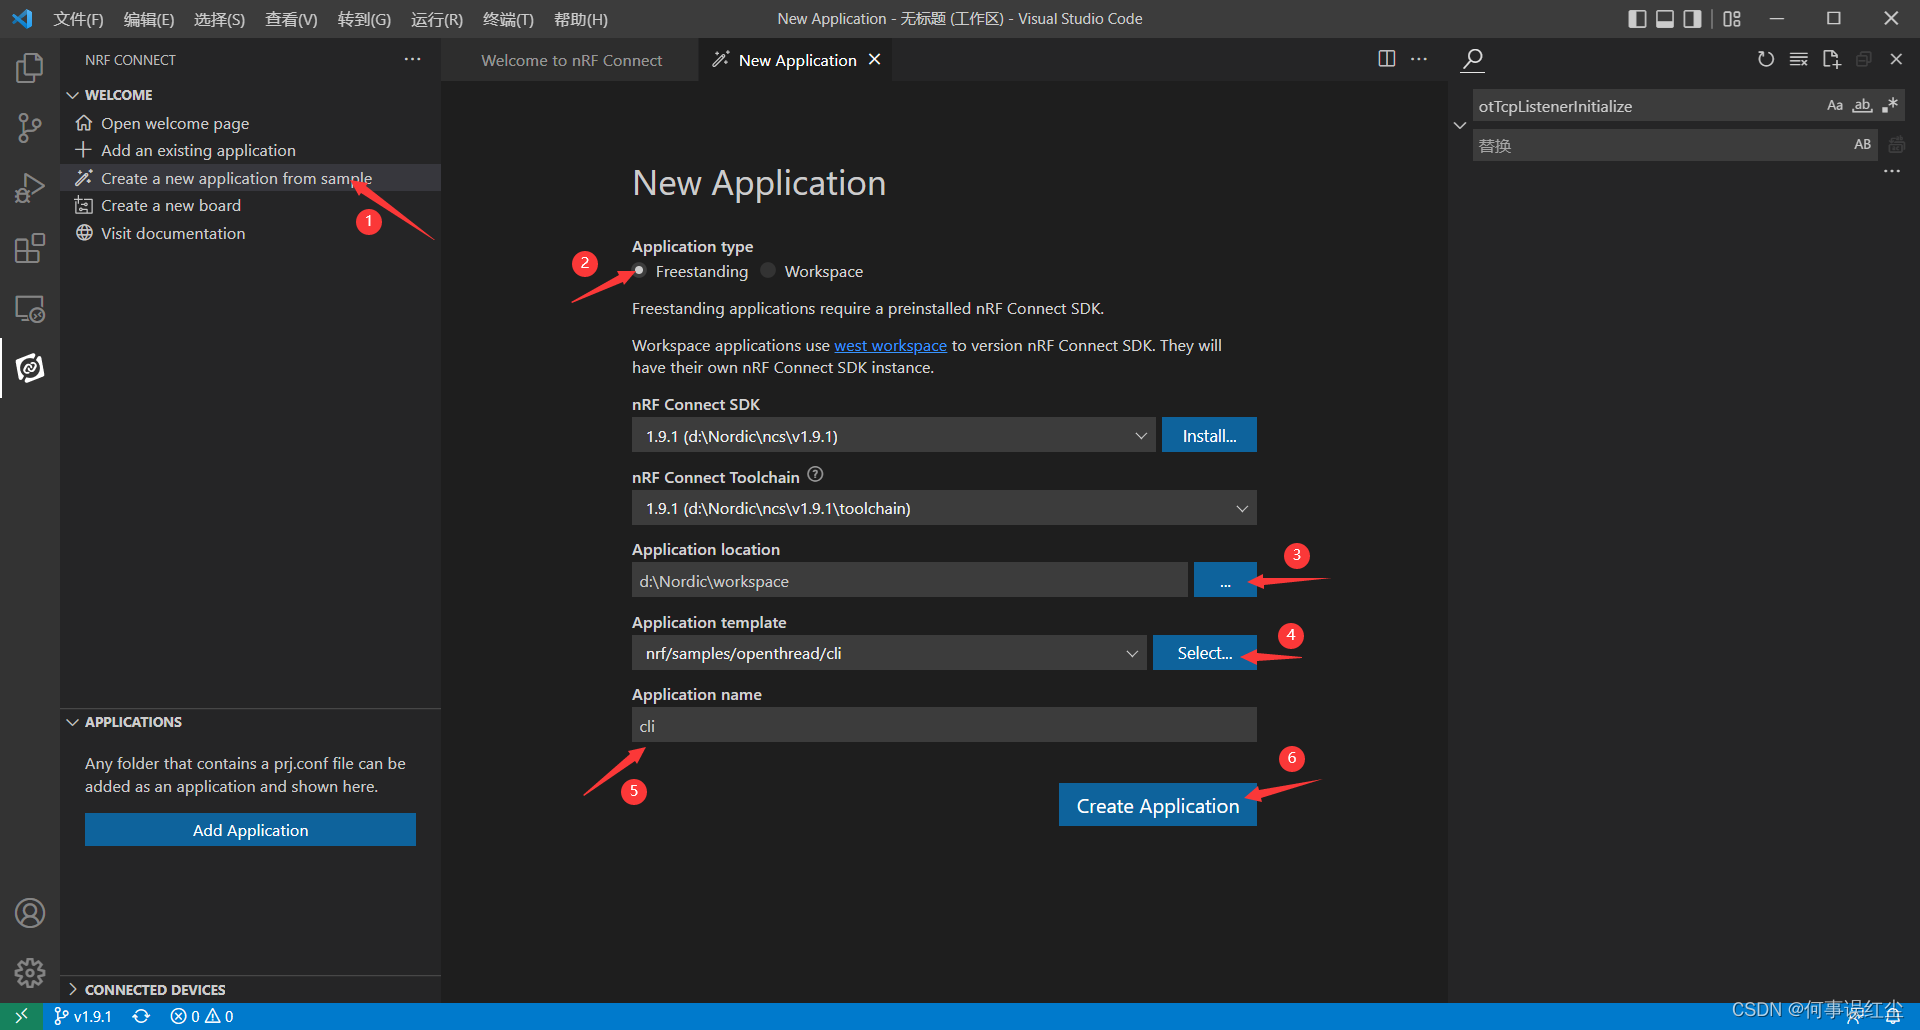Viewport: 1920px width, 1030px height.
Task: Click Create a new board
Action: pyautogui.click(x=171, y=205)
